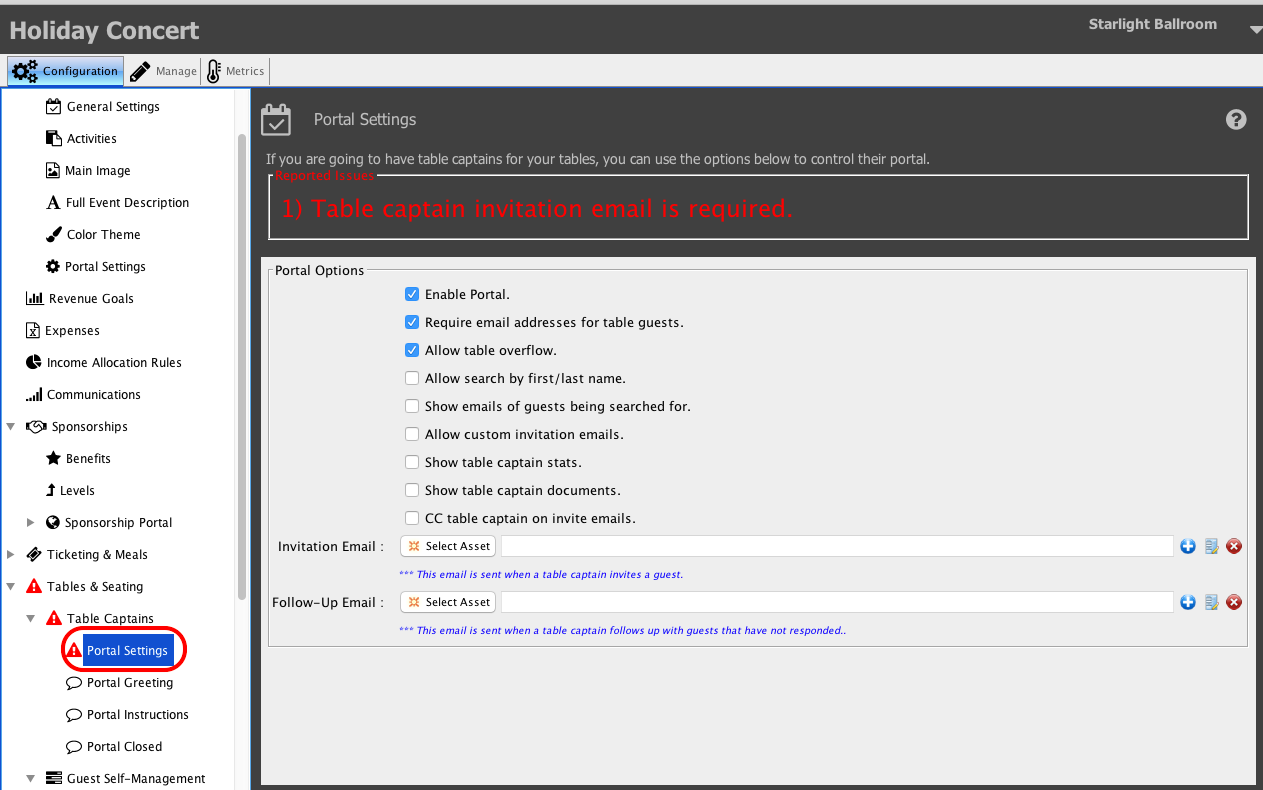Open the Portal Instructions tree item
Image resolution: width=1263 pixels, height=790 pixels.
(138, 715)
